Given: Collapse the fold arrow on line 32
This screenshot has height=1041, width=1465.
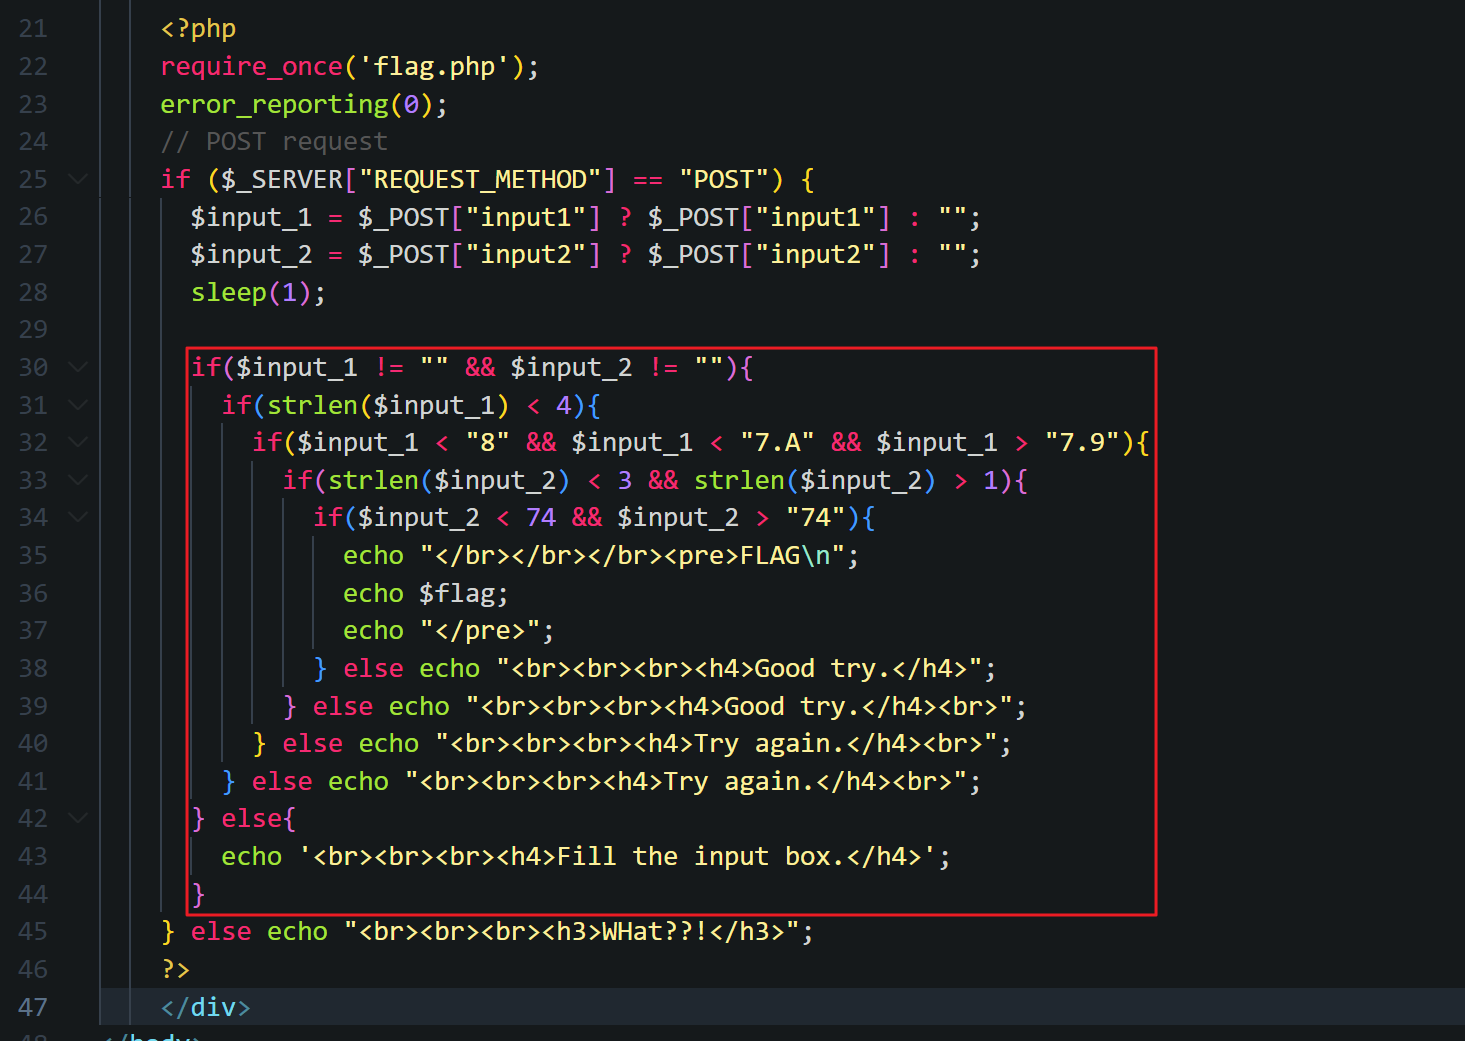Looking at the screenshot, I should click(x=77, y=443).
